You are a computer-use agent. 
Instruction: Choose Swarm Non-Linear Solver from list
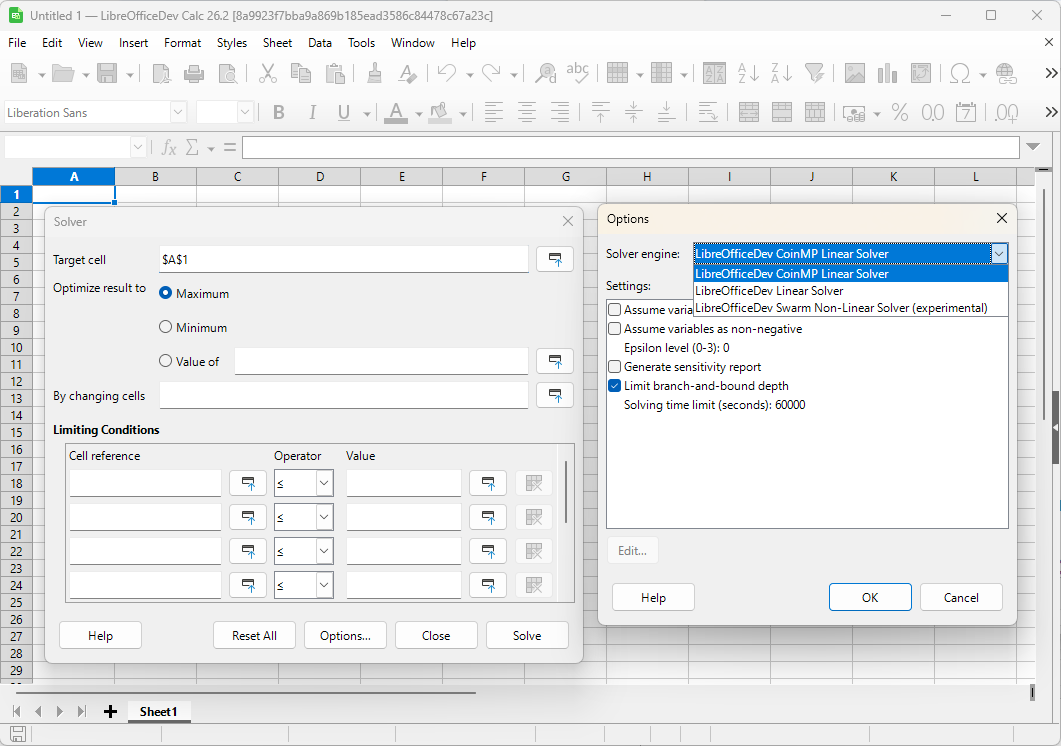click(840, 308)
